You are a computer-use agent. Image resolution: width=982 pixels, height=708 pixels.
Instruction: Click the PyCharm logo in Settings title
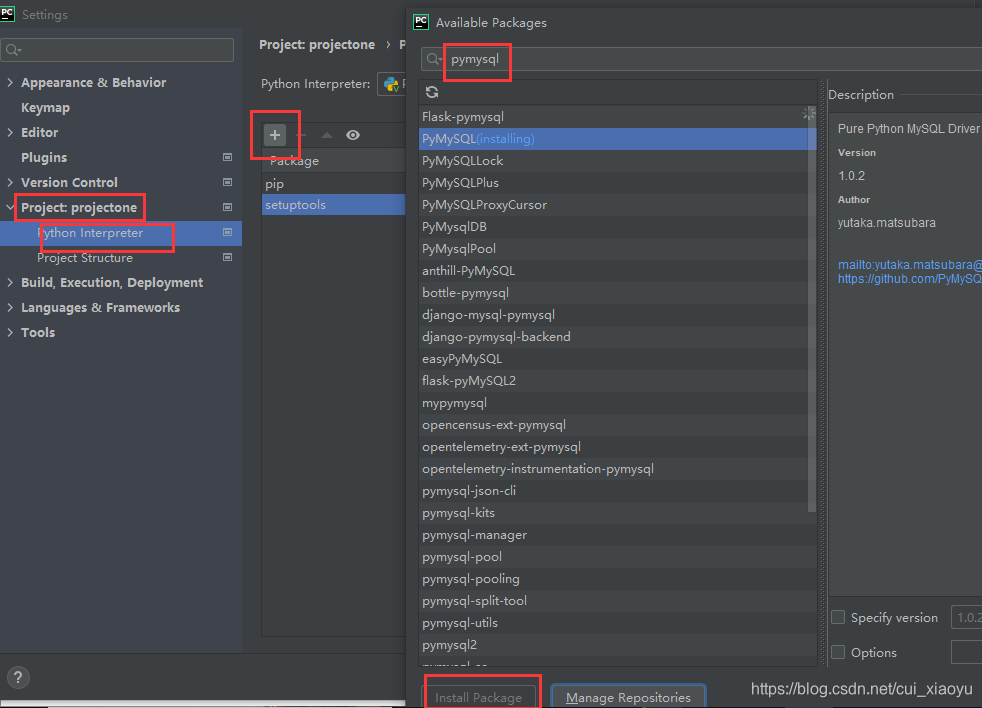pos(7,14)
